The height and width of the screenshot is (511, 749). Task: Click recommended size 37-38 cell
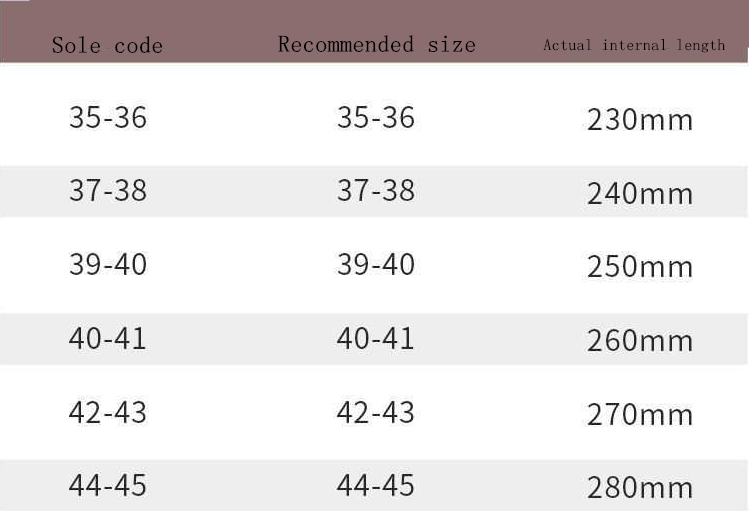click(x=375, y=190)
